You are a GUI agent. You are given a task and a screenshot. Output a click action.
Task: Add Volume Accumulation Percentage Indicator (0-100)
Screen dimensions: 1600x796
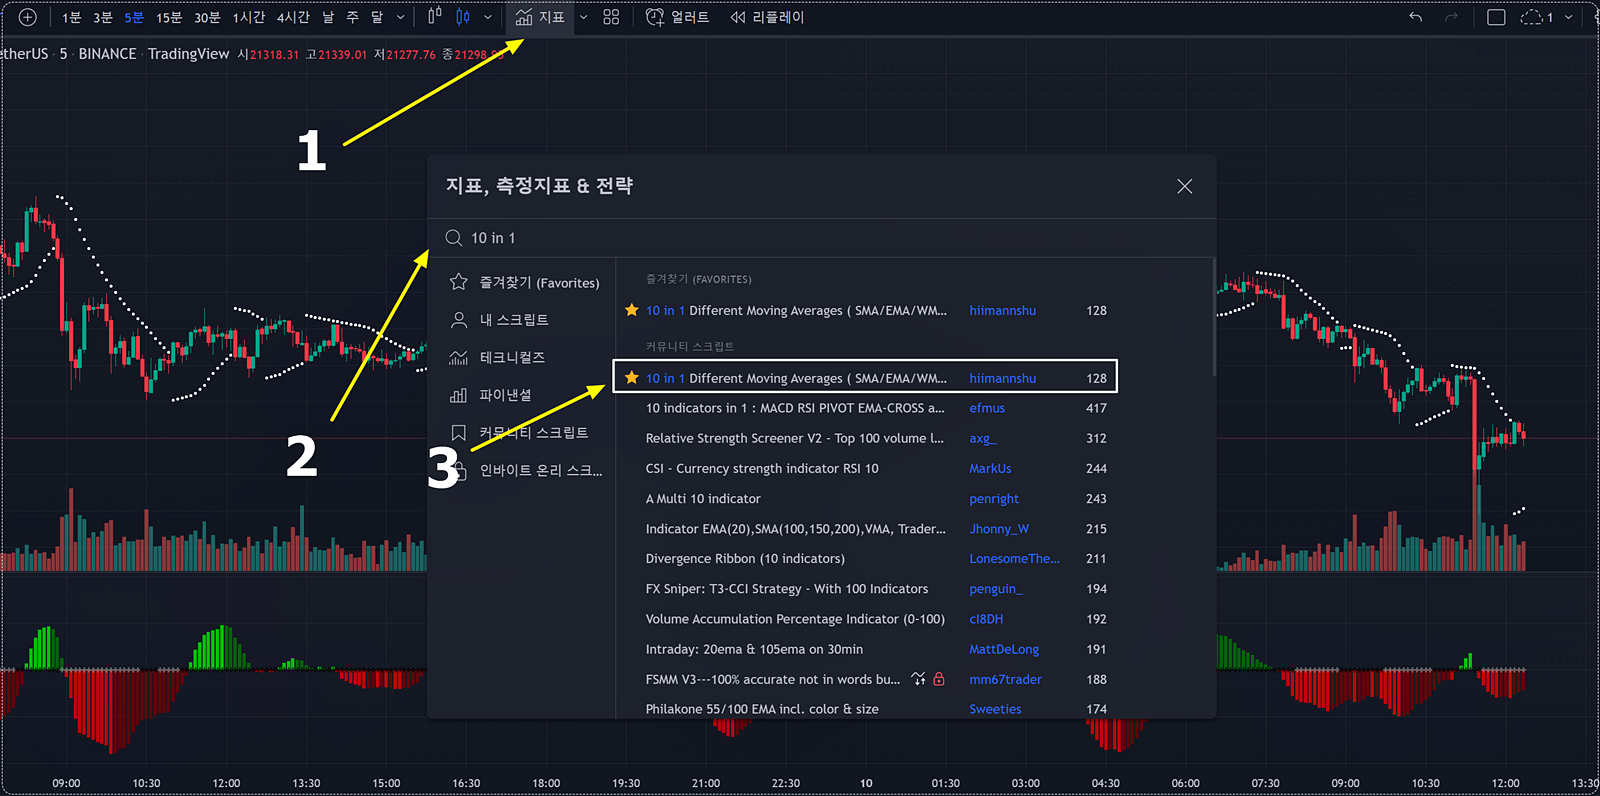(x=795, y=619)
